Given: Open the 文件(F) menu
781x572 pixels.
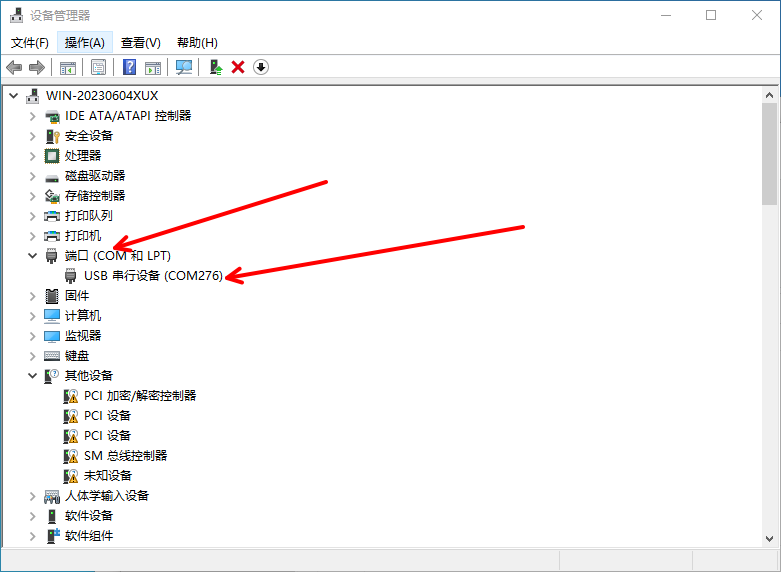Looking at the screenshot, I should [30, 43].
